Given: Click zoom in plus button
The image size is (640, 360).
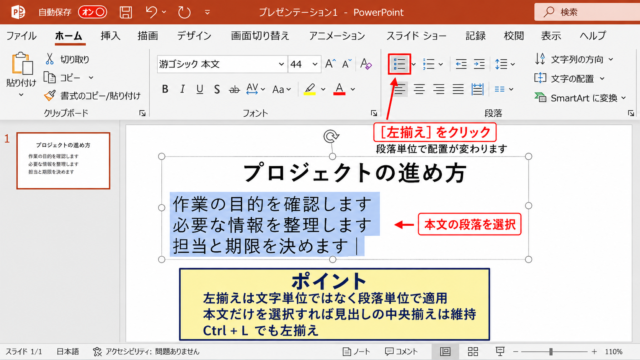Looking at the screenshot, I should tap(594, 351).
